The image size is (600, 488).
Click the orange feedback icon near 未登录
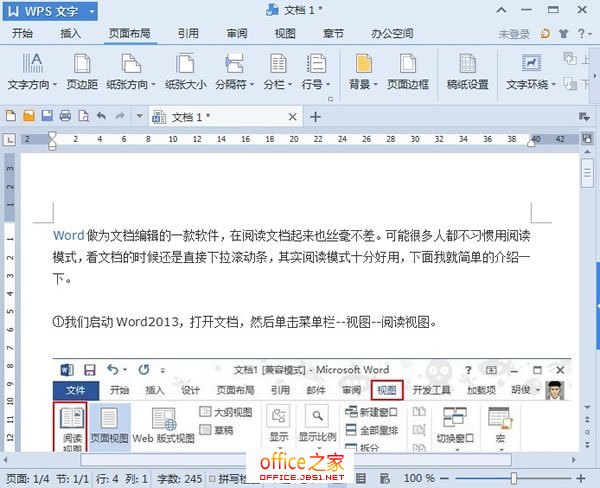coord(545,34)
